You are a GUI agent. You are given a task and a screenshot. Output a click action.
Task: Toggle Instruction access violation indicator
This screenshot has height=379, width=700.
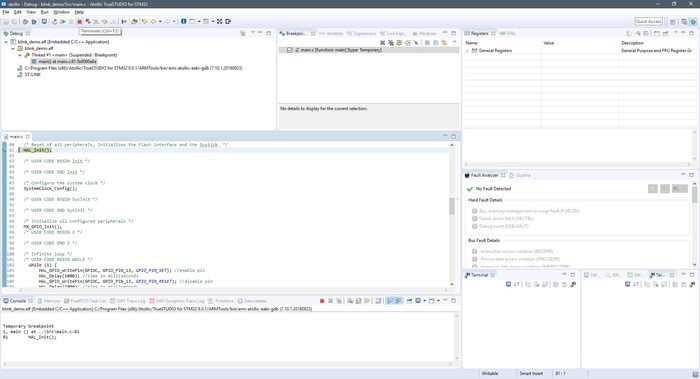click(x=475, y=251)
